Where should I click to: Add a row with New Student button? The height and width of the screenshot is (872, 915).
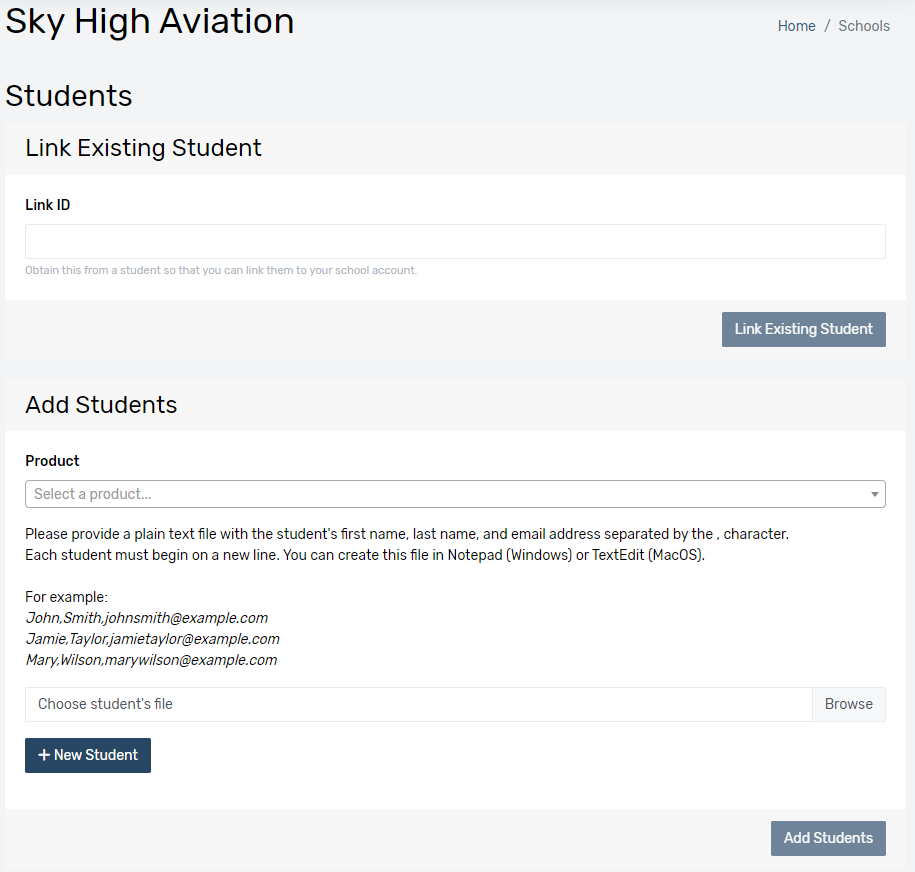pyautogui.click(x=88, y=755)
